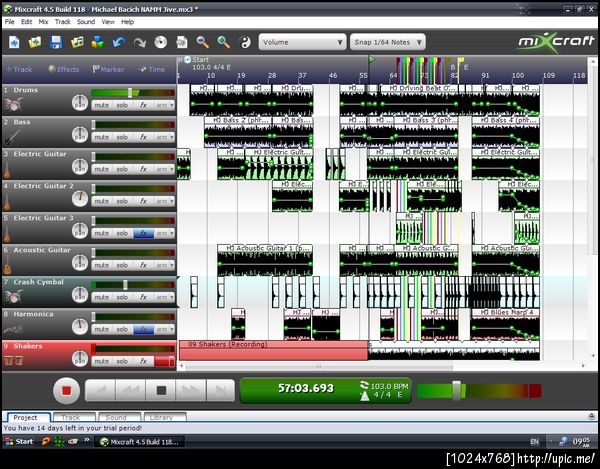
Task: Mute the Bass track
Action: pos(101,137)
